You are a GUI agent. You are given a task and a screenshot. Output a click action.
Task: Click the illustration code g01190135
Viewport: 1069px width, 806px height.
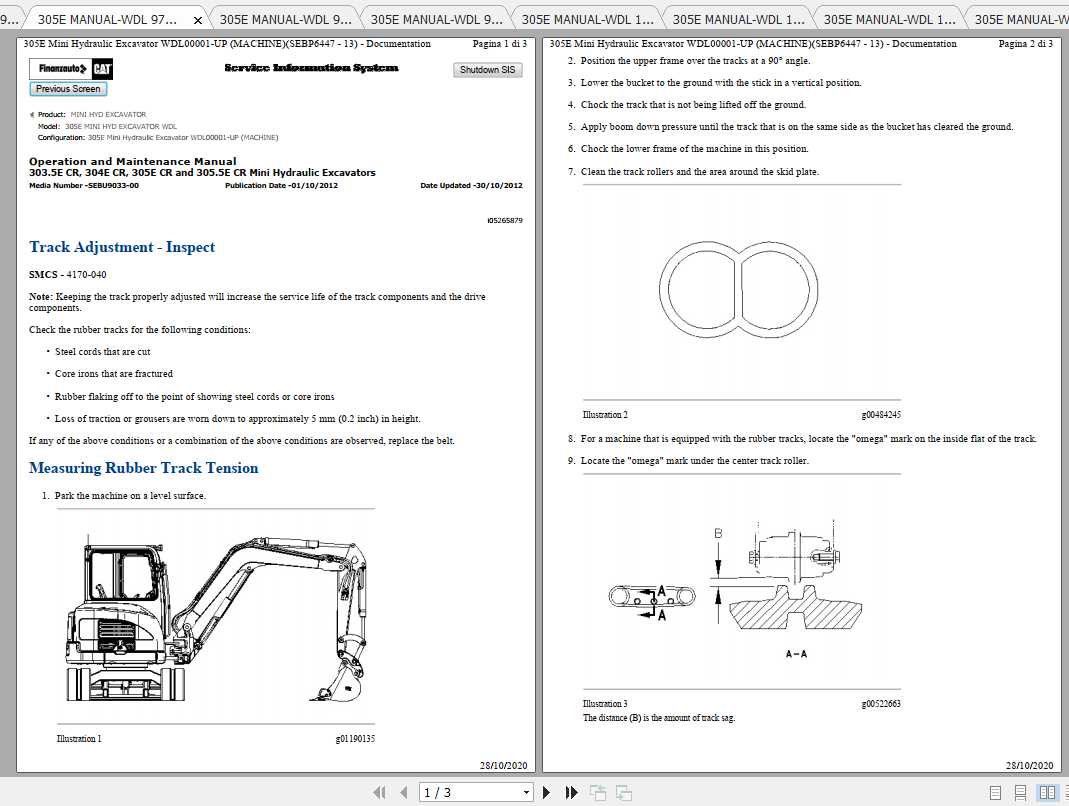(x=355, y=738)
